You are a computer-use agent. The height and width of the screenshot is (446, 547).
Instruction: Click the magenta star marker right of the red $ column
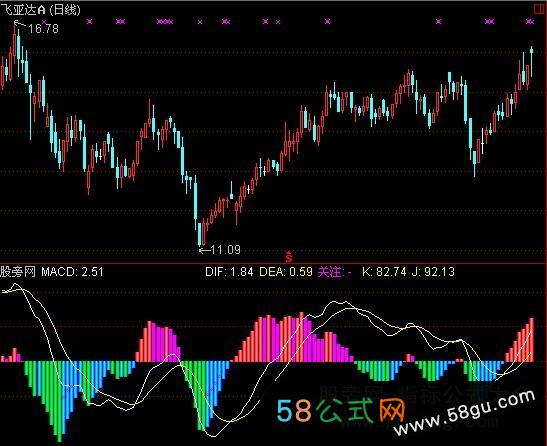coord(328,22)
